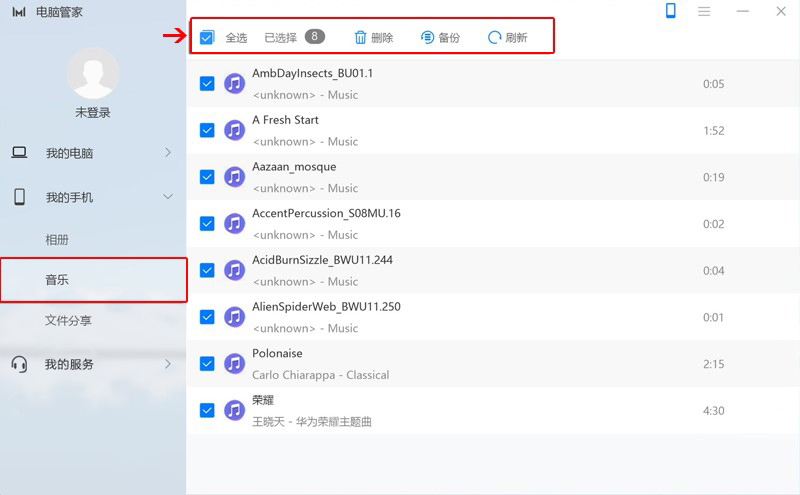
Task: Click the trash delete icon in toolbar
Action: (361, 38)
